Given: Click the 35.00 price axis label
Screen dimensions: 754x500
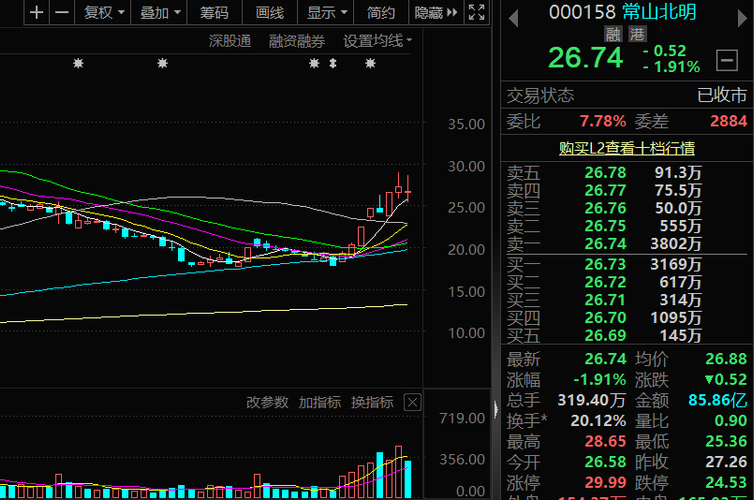Looking at the screenshot, I should pos(466,124).
